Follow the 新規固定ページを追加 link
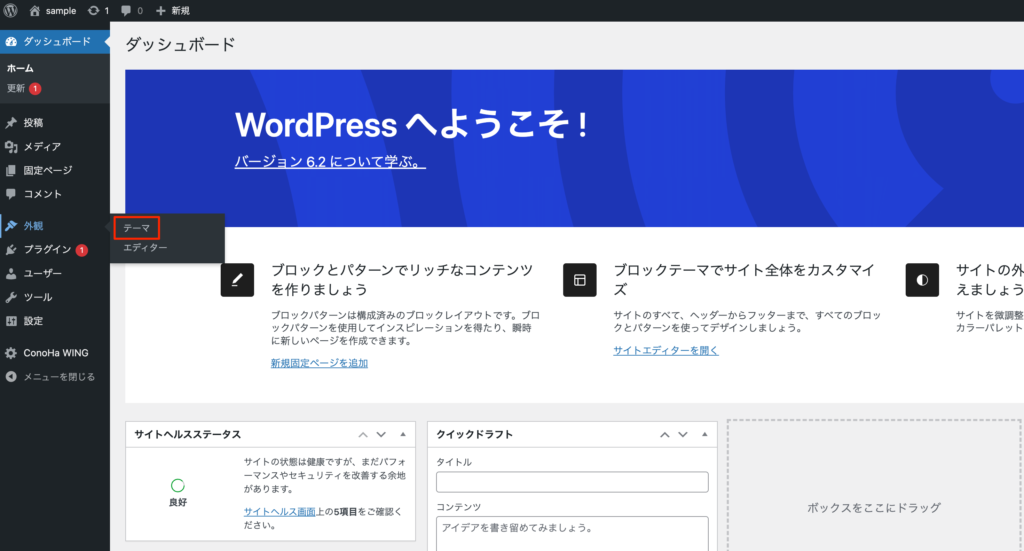The width and height of the screenshot is (1024, 551). click(319, 363)
